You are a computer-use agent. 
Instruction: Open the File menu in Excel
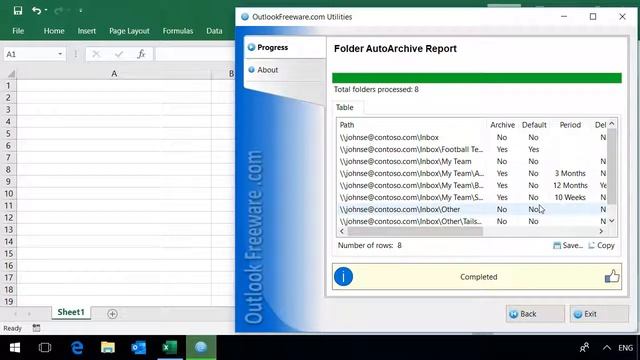coord(18,31)
